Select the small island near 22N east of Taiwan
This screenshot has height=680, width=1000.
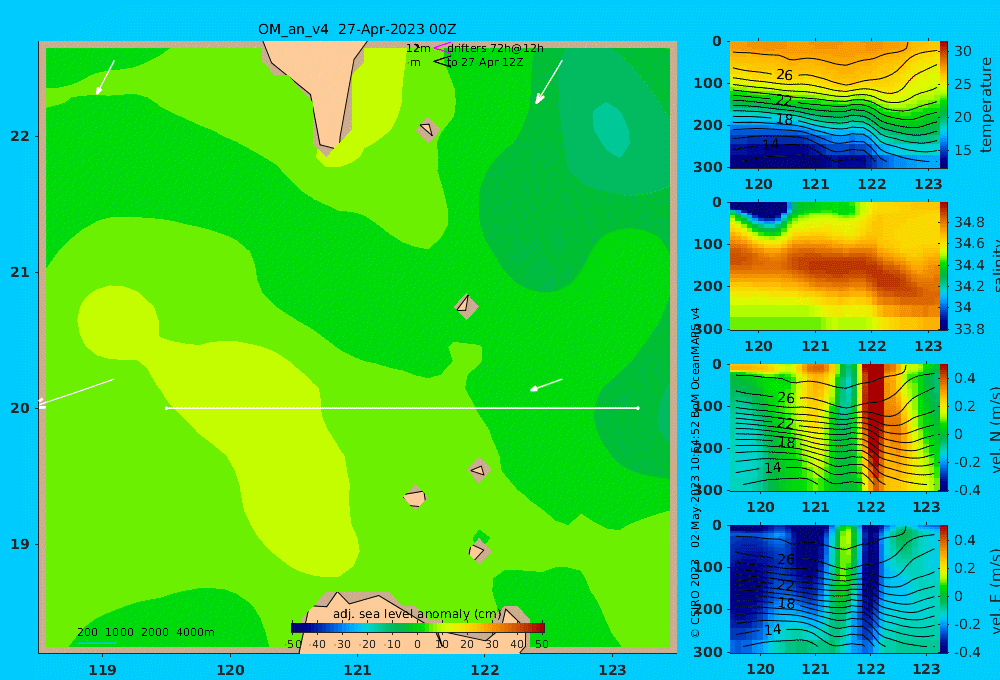point(428,130)
